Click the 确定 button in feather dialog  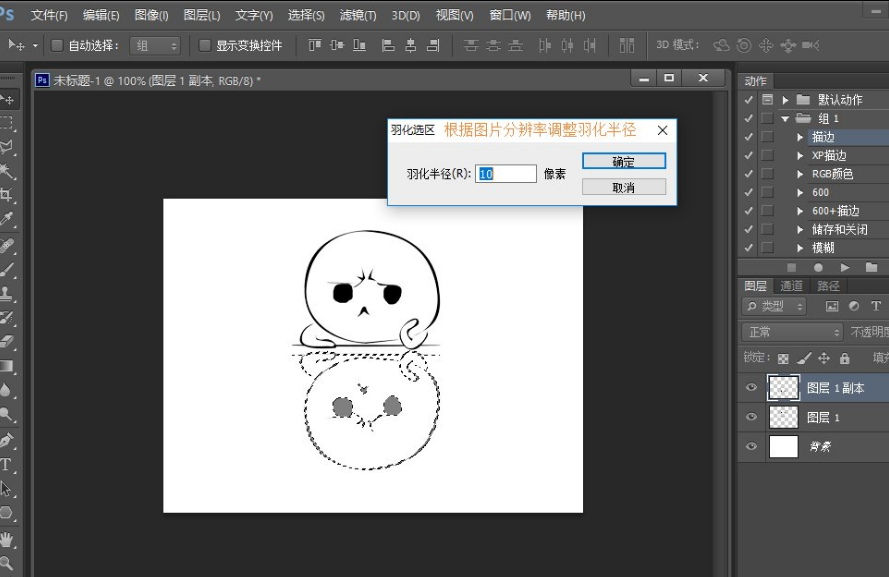(623, 162)
